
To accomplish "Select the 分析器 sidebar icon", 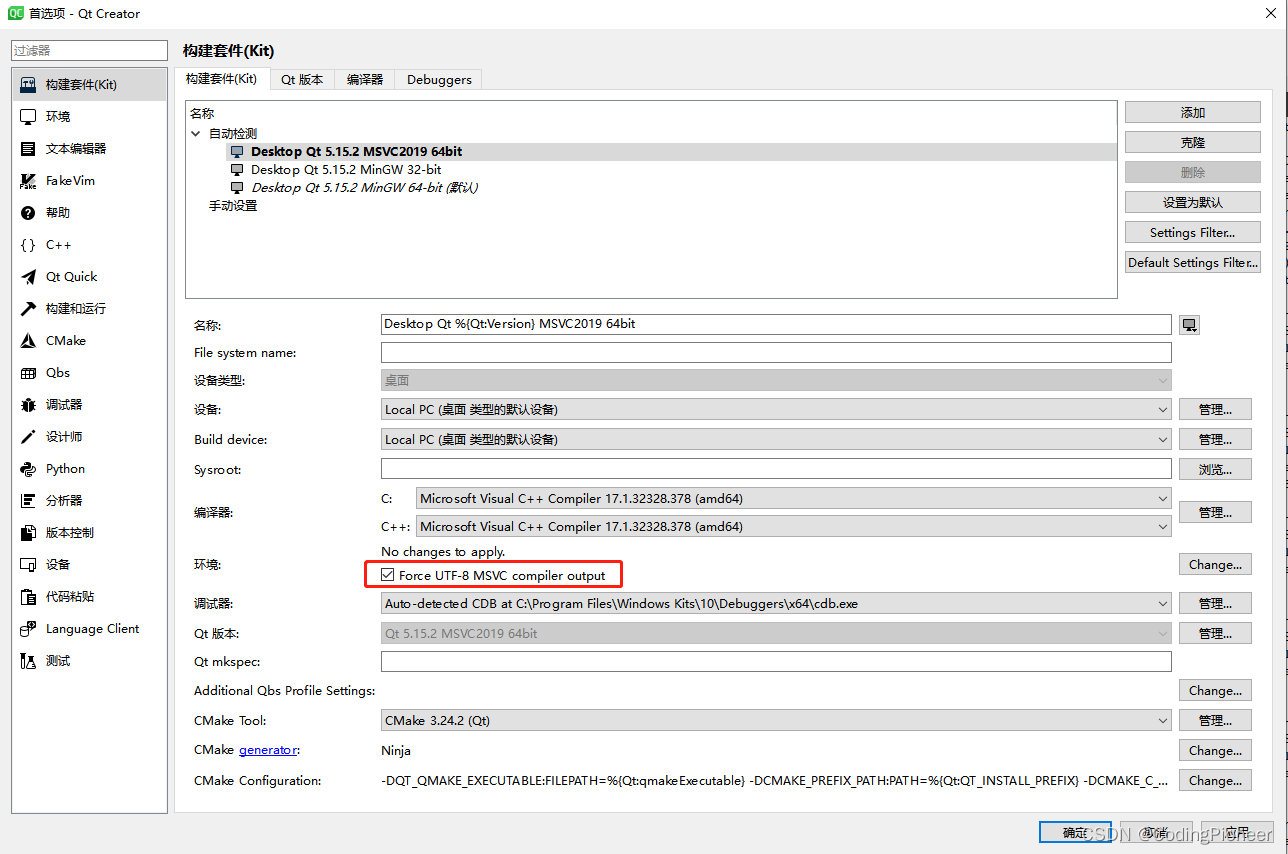I will [28, 501].
